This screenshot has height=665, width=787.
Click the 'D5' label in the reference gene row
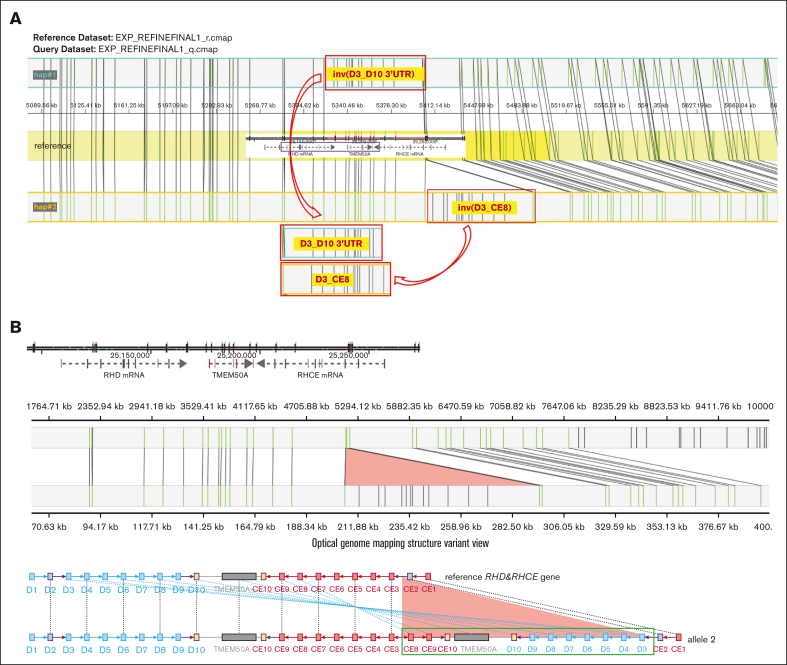(105, 590)
